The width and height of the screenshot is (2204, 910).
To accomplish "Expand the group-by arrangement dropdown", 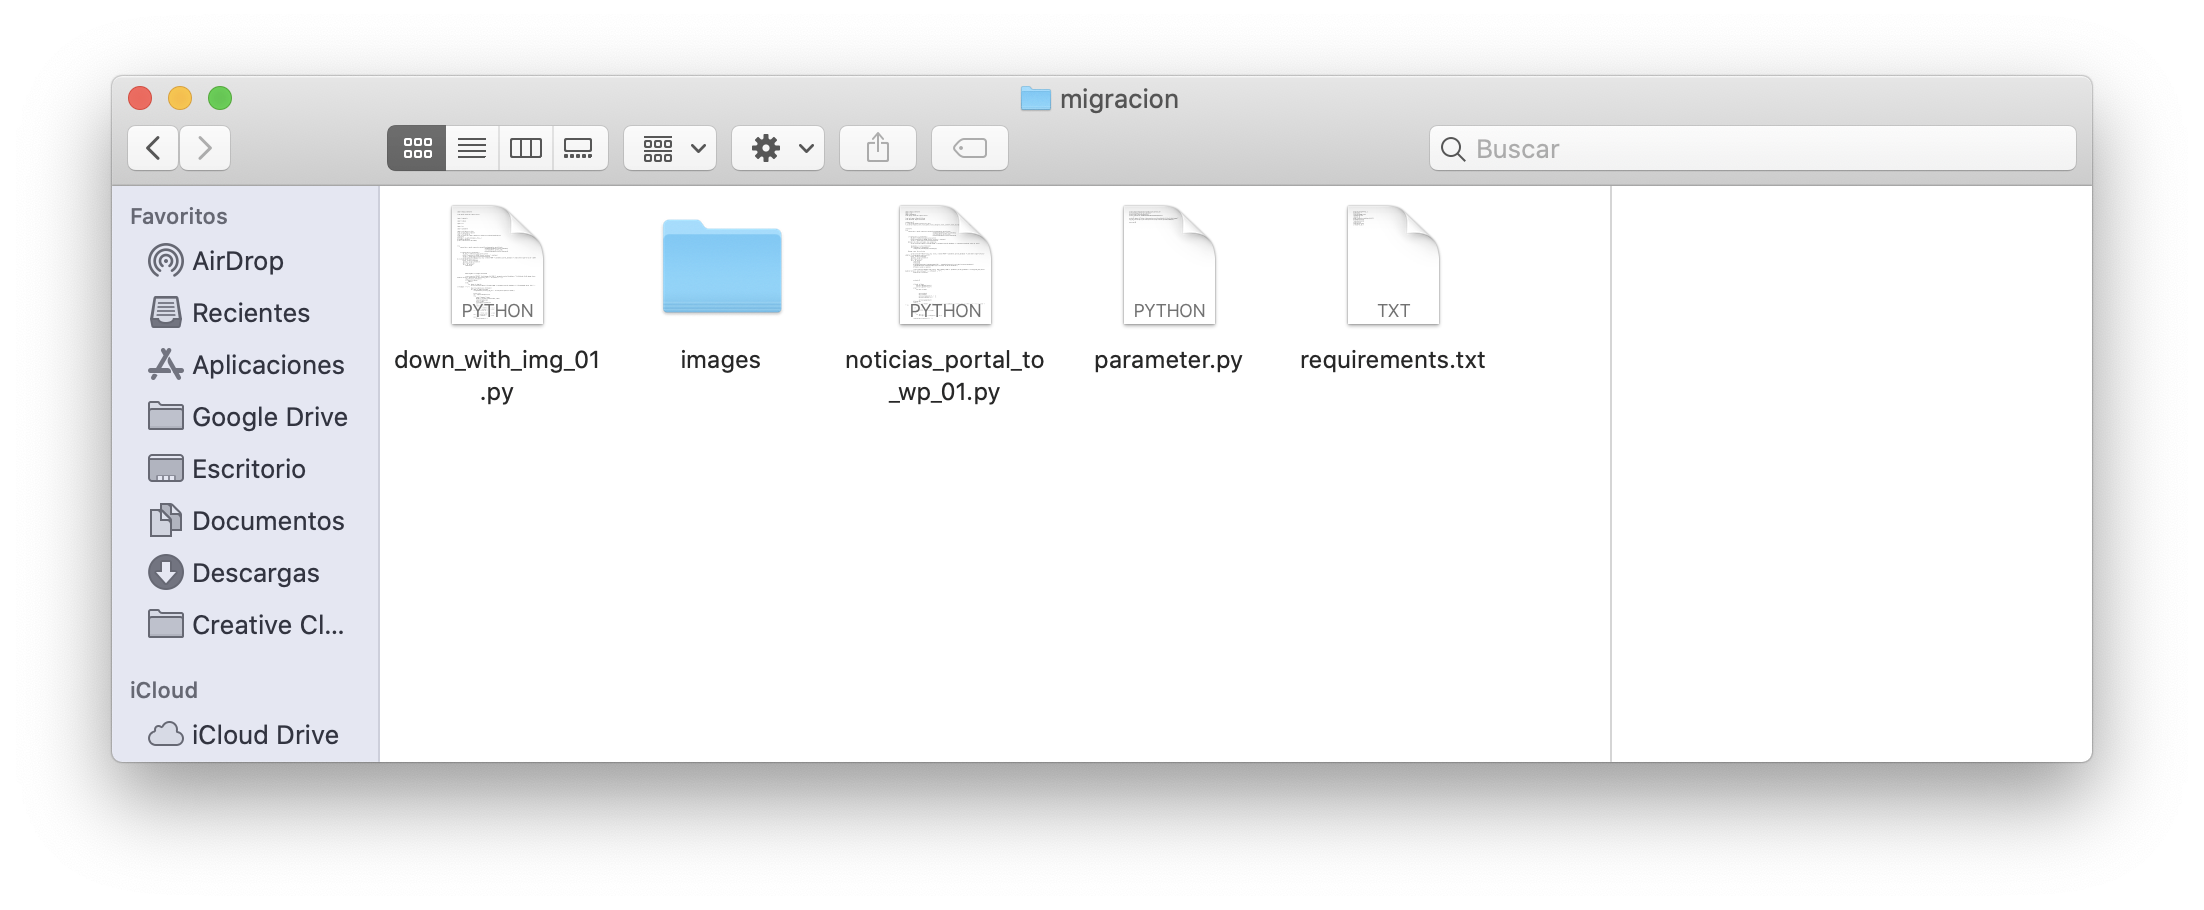I will click(x=670, y=148).
